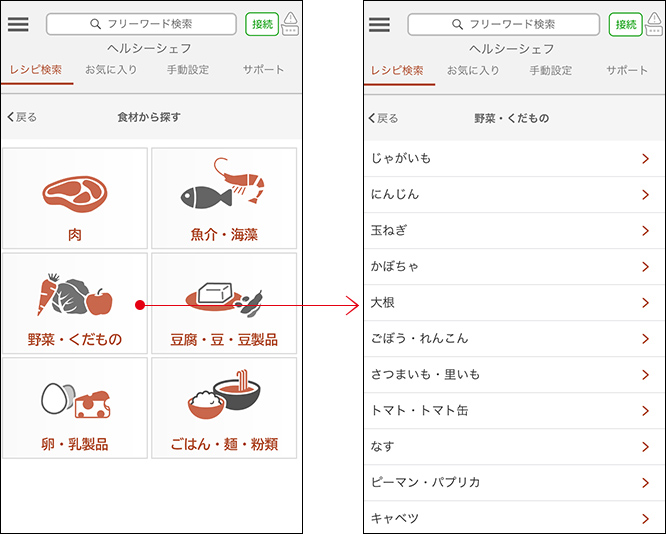The height and width of the screenshot is (534, 666).
Task: Open the 肉 (meat) category icon
Action: [75, 192]
